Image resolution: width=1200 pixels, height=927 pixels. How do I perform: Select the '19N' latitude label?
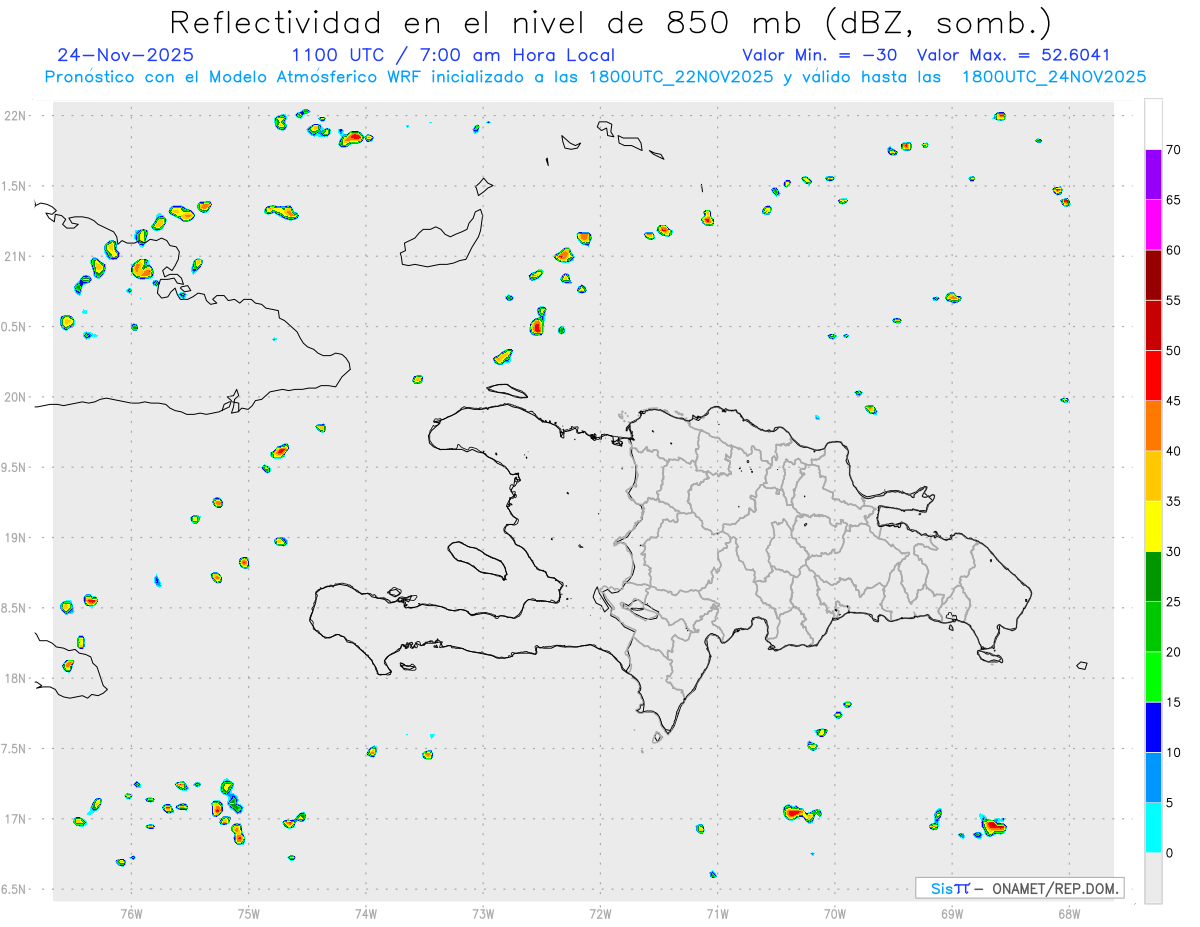[x=15, y=538]
